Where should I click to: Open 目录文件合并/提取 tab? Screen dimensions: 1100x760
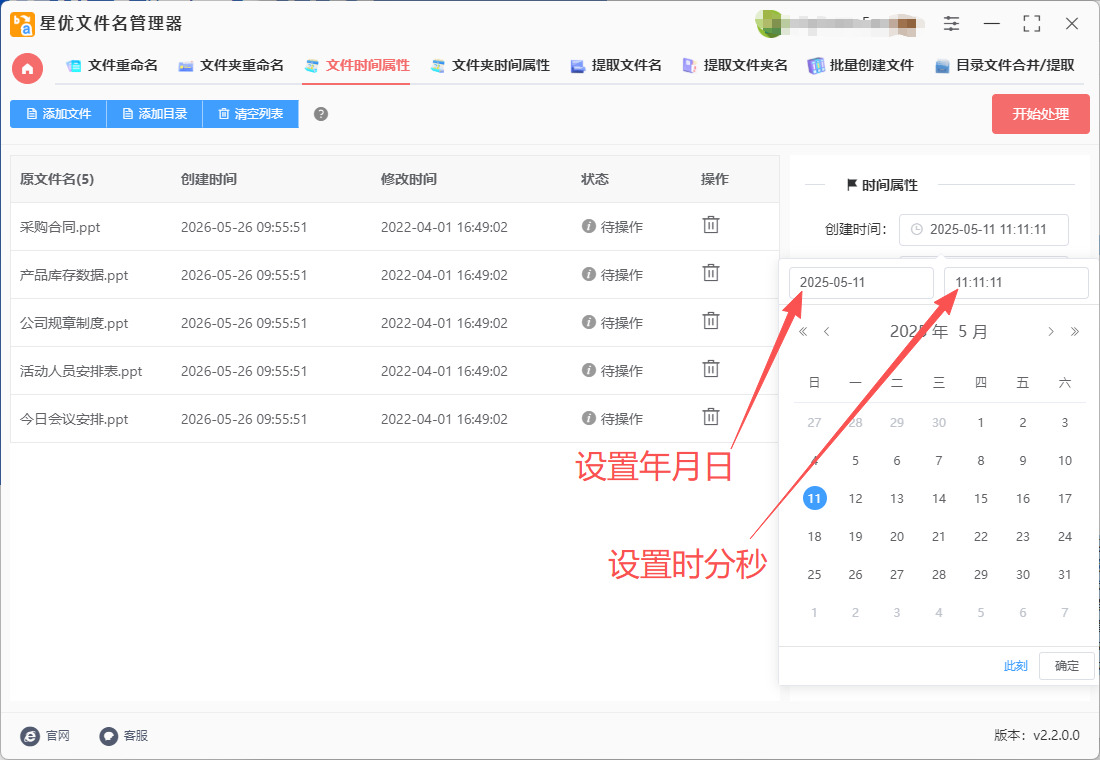pos(1005,66)
